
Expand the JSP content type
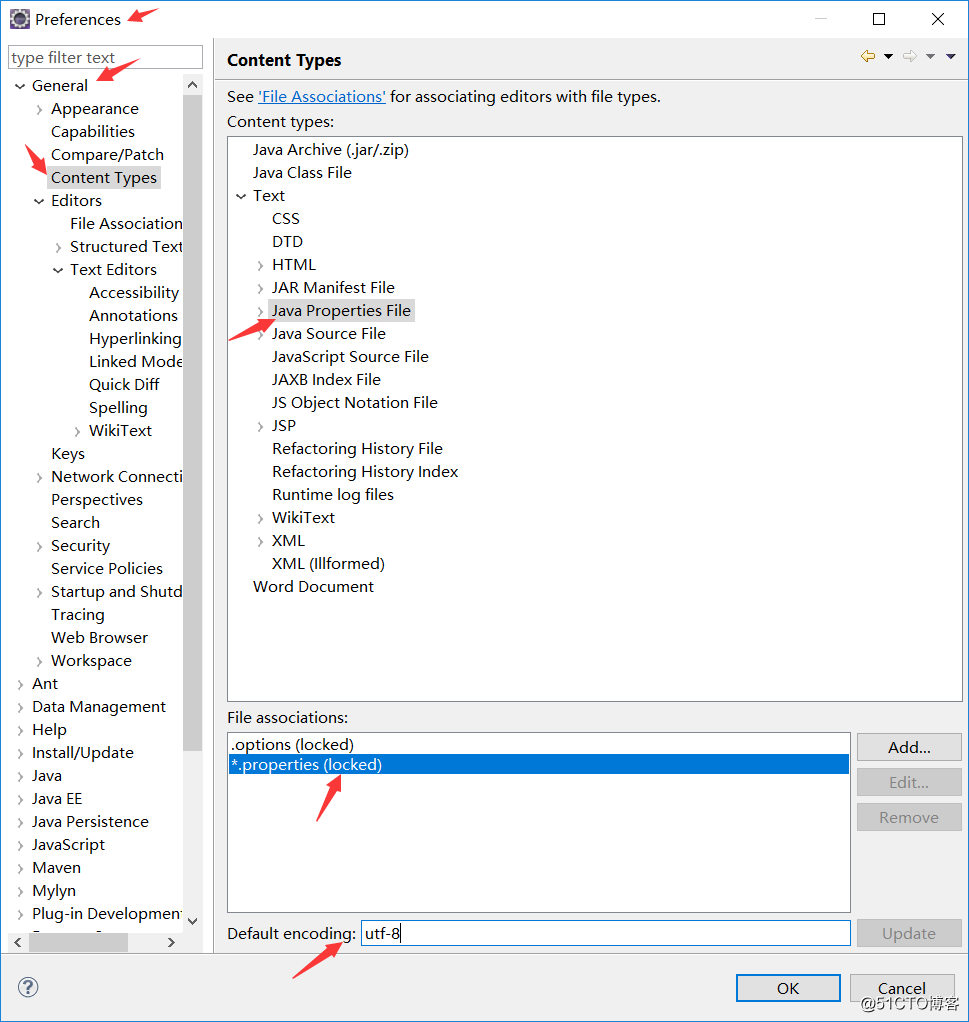(260, 426)
